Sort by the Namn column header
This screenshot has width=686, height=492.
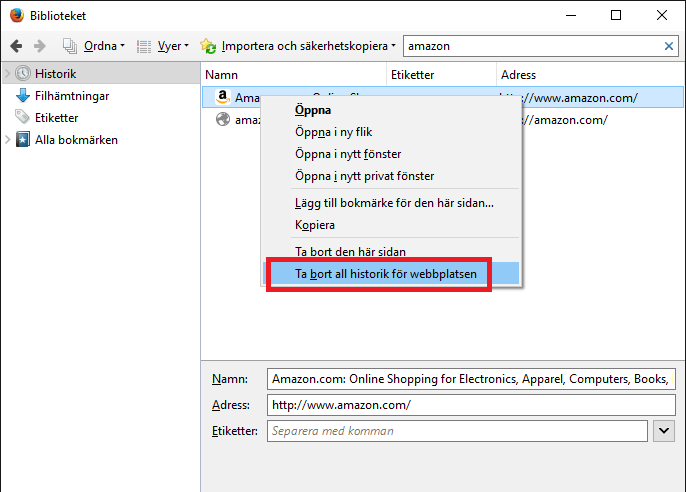(294, 75)
